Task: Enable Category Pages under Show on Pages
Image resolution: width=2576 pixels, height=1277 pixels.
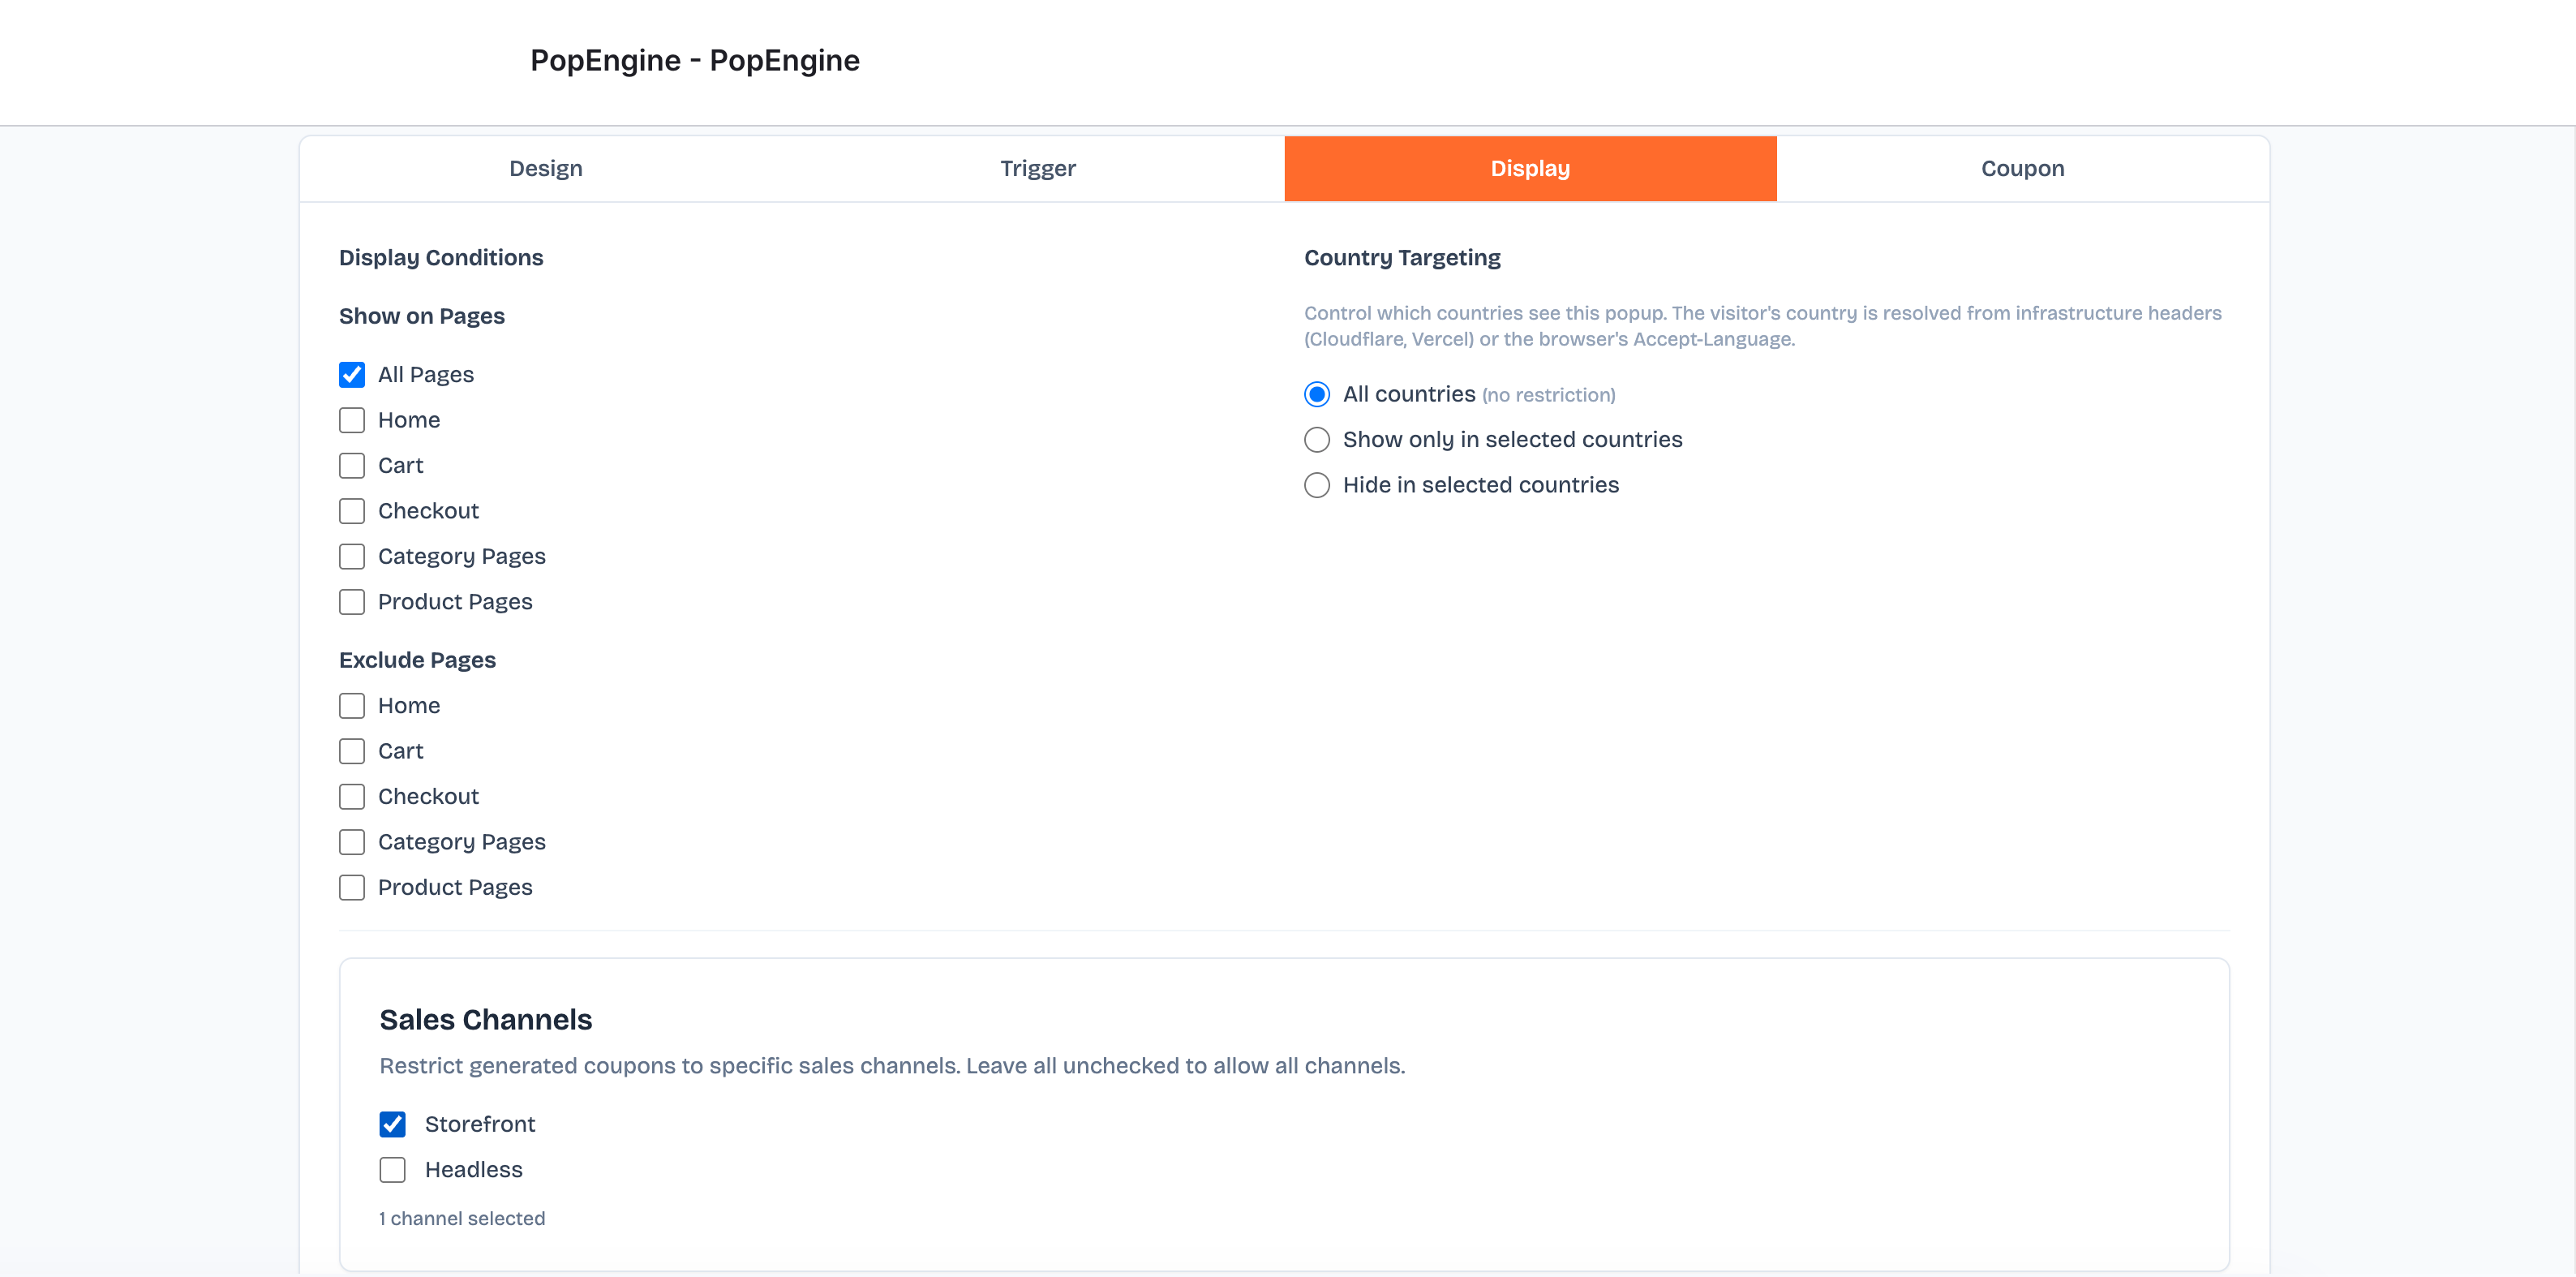Action: (x=352, y=556)
